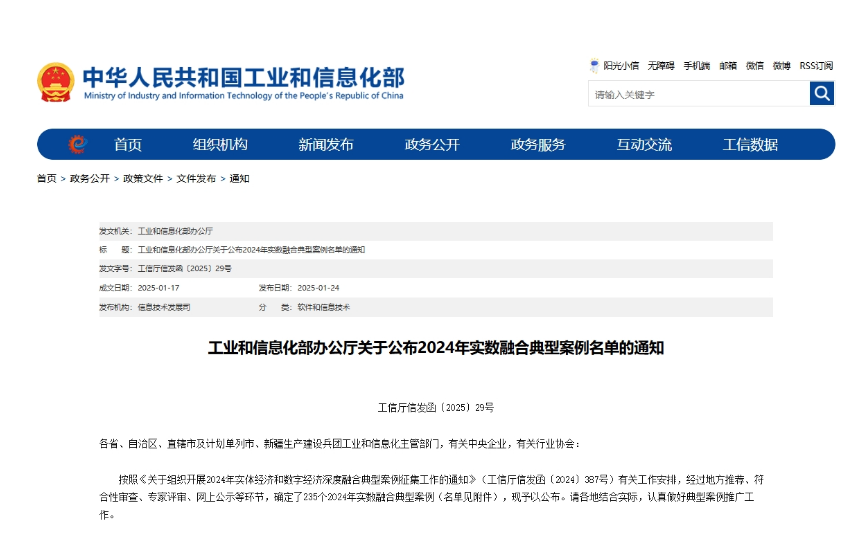
Task: Focus the 请输入关键字 search field
Action: pyautogui.click(x=699, y=94)
